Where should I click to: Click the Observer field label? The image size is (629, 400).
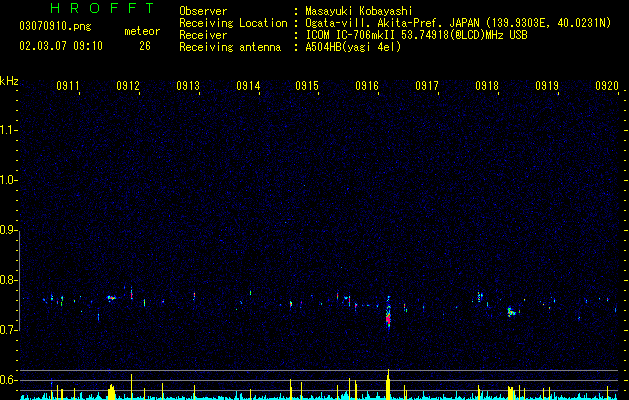(203, 11)
